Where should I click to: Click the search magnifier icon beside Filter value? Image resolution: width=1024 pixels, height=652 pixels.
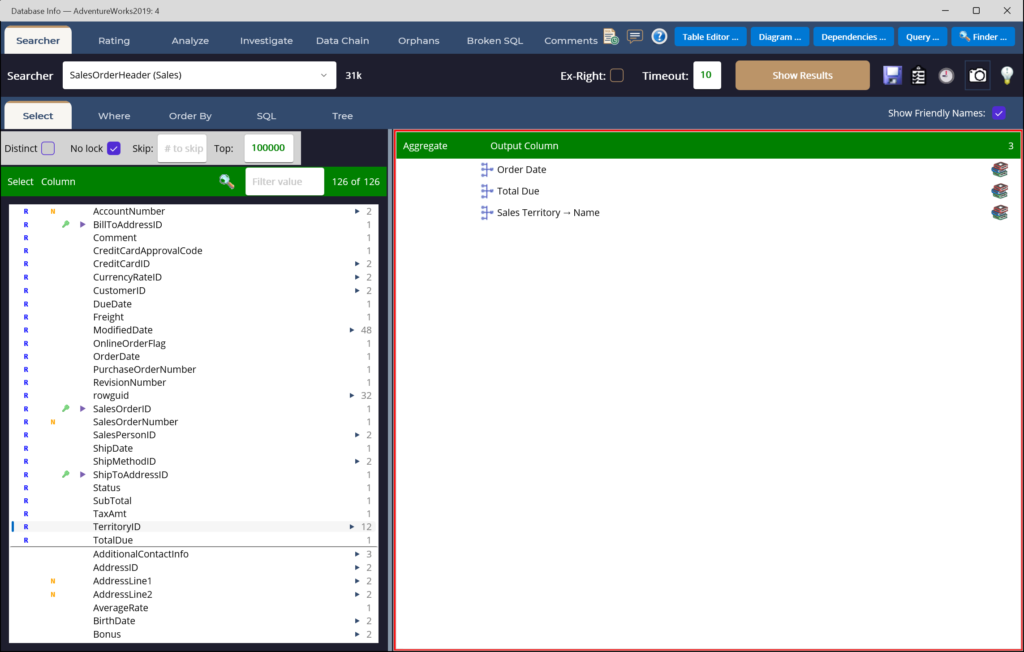click(x=227, y=182)
